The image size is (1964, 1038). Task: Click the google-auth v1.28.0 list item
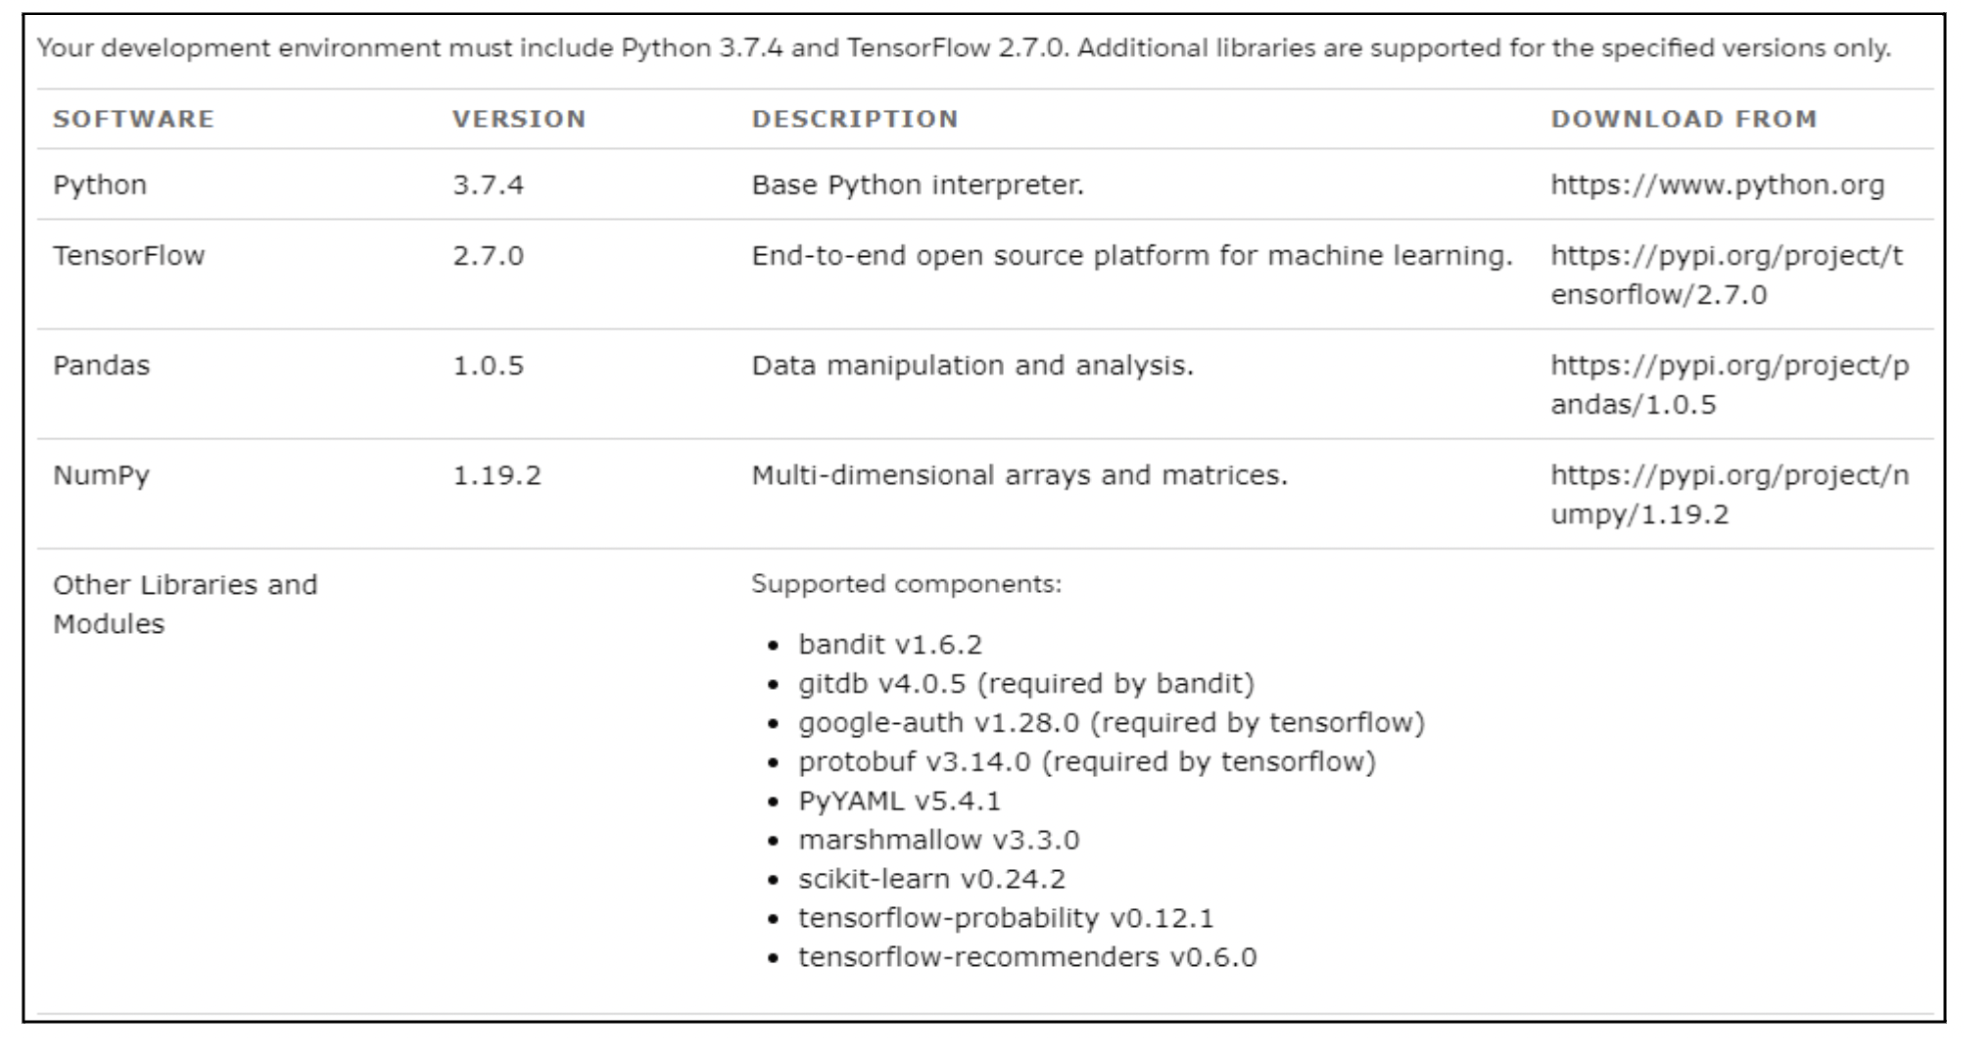(x=1111, y=722)
